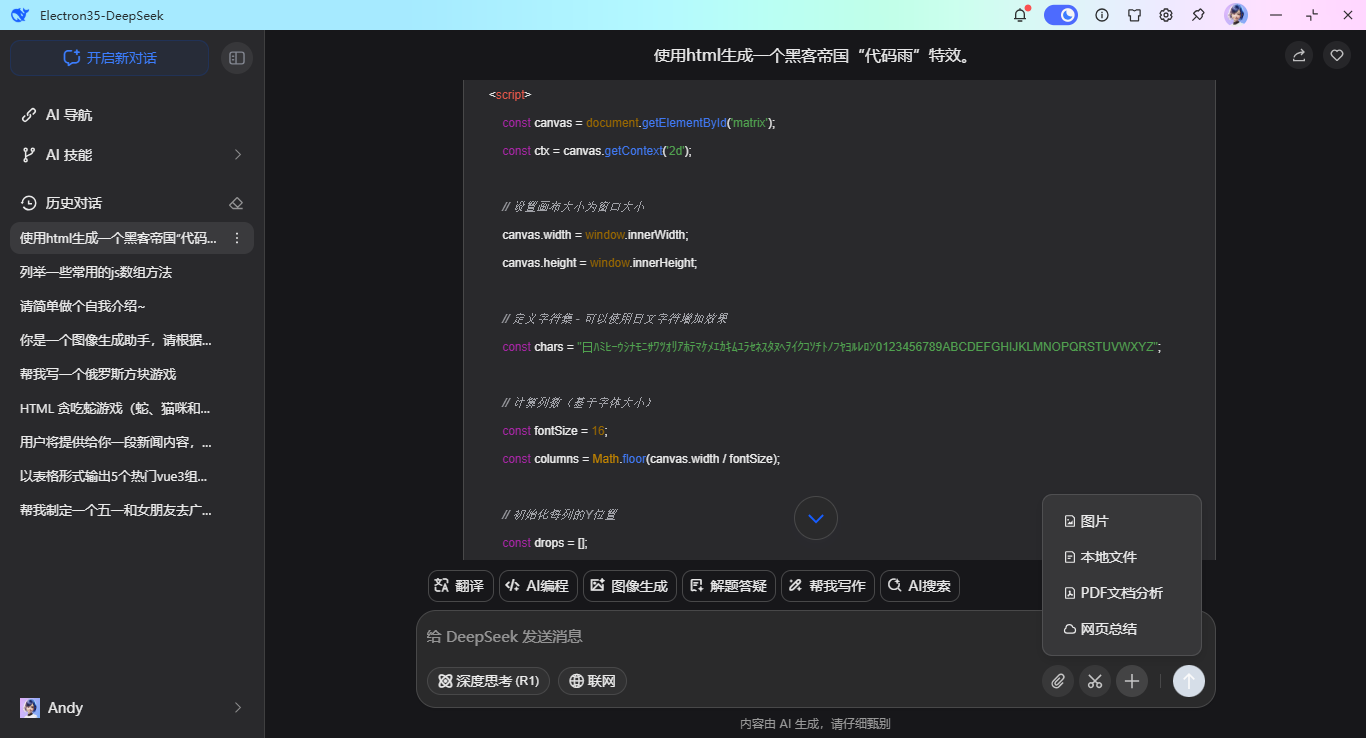Send the message with up-arrow button
Image resolution: width=1366 pixels, height=738 pixels.
coord(1189,681)
